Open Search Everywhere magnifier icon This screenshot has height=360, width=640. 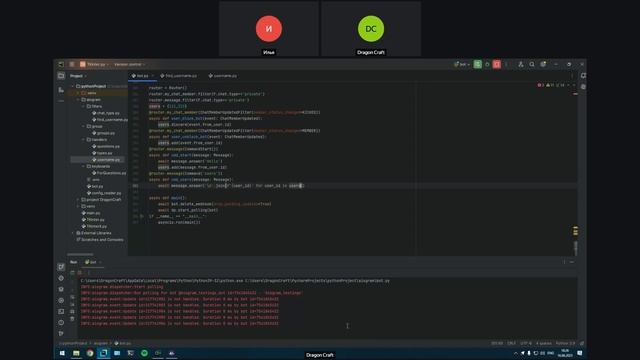tap(532, 64)
